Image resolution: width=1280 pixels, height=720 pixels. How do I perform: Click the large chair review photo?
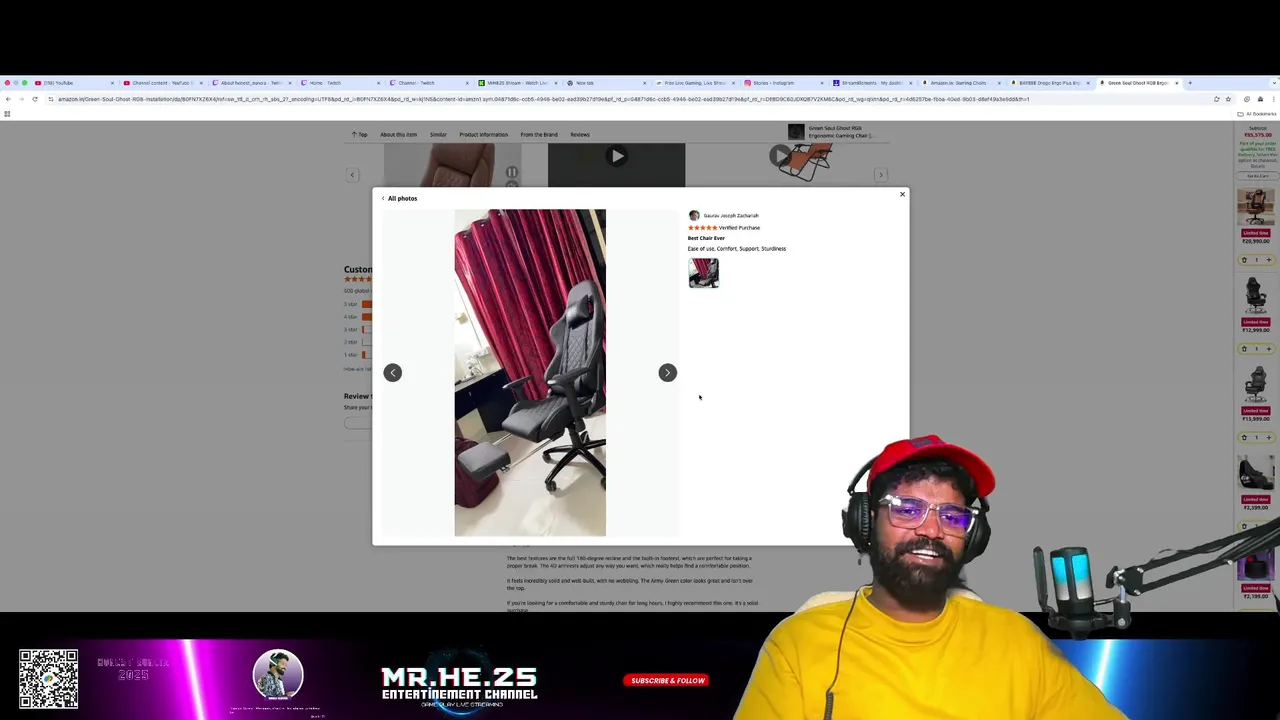pyautogui.click(x=530, y=373)
